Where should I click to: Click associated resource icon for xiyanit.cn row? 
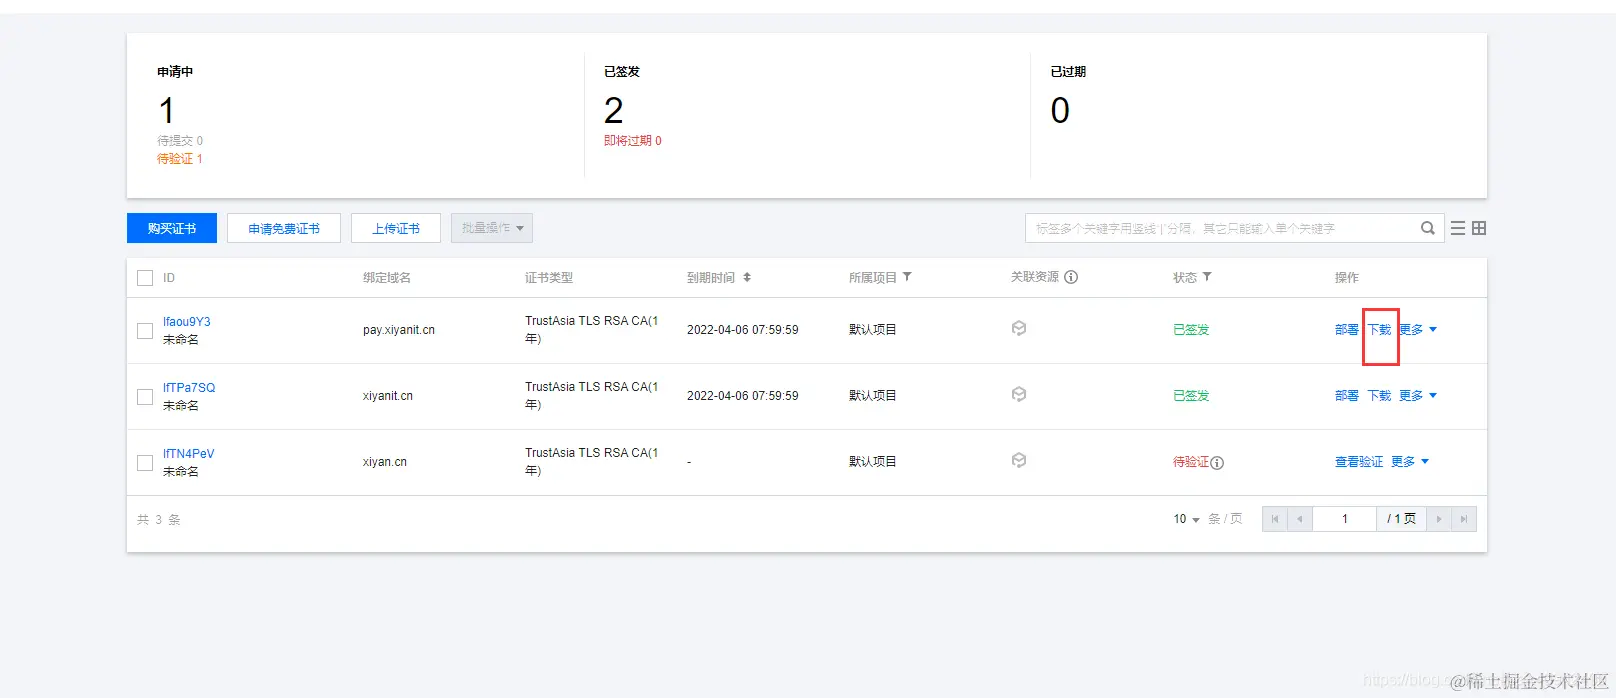coord(1019,395)
